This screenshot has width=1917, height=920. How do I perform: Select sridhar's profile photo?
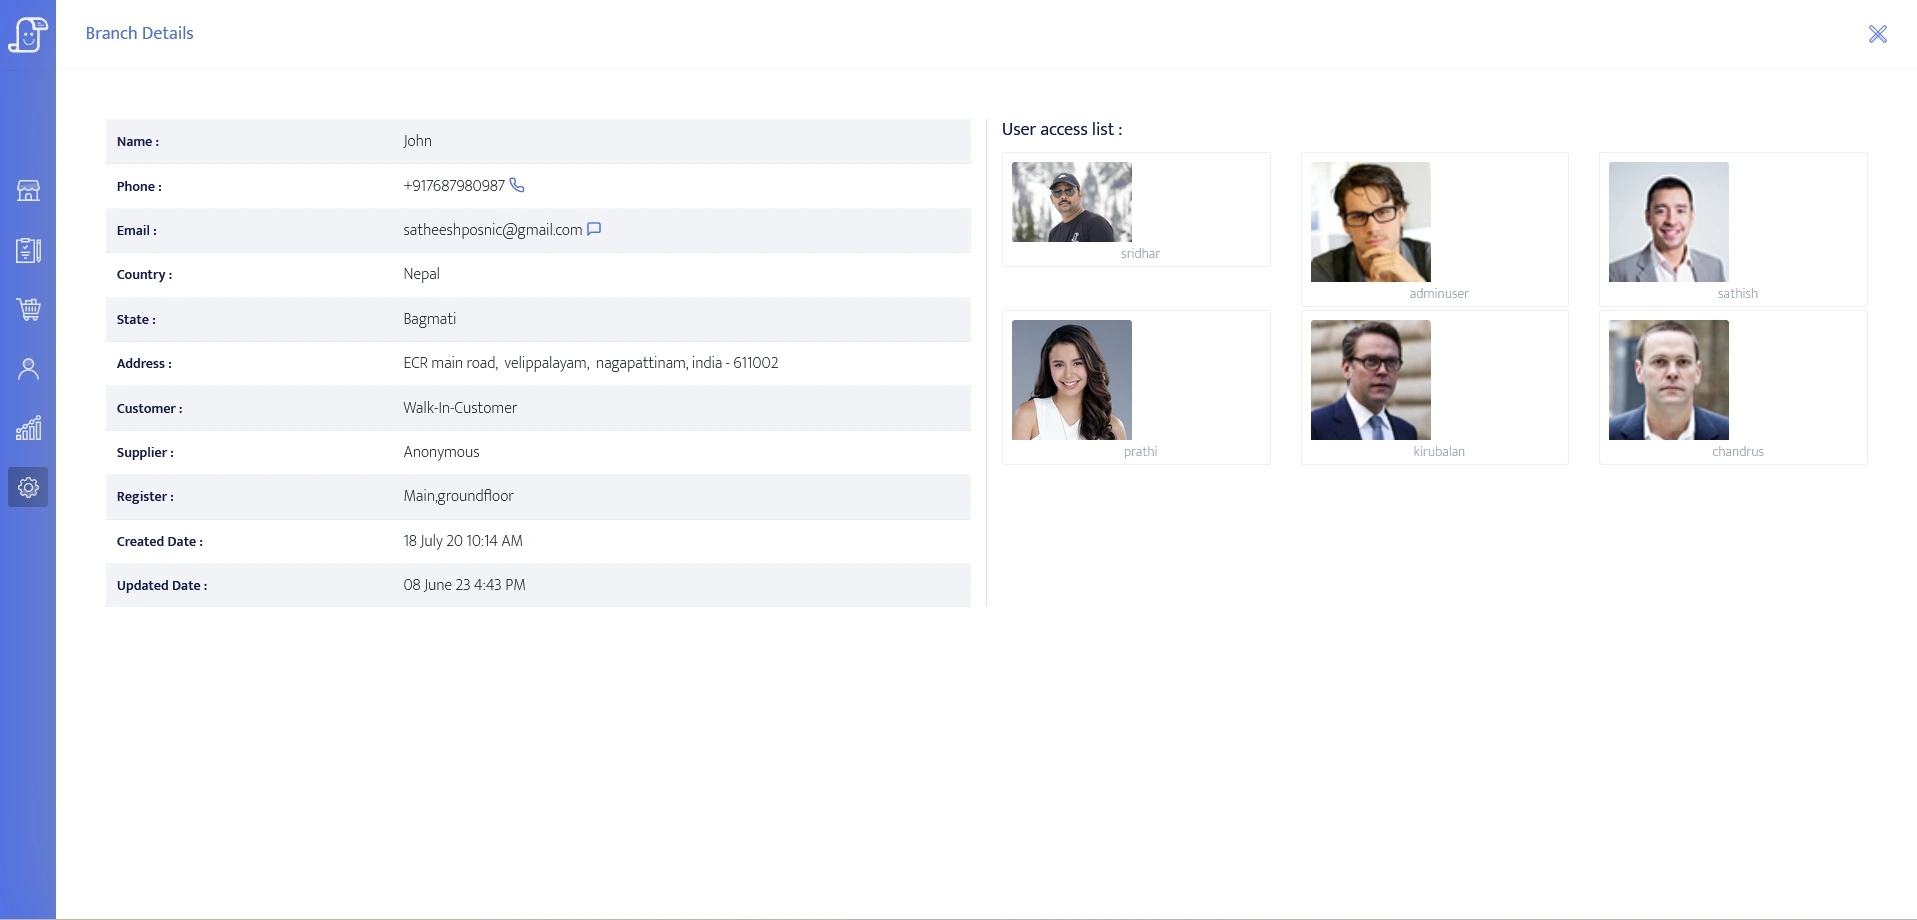(1071, 202)
